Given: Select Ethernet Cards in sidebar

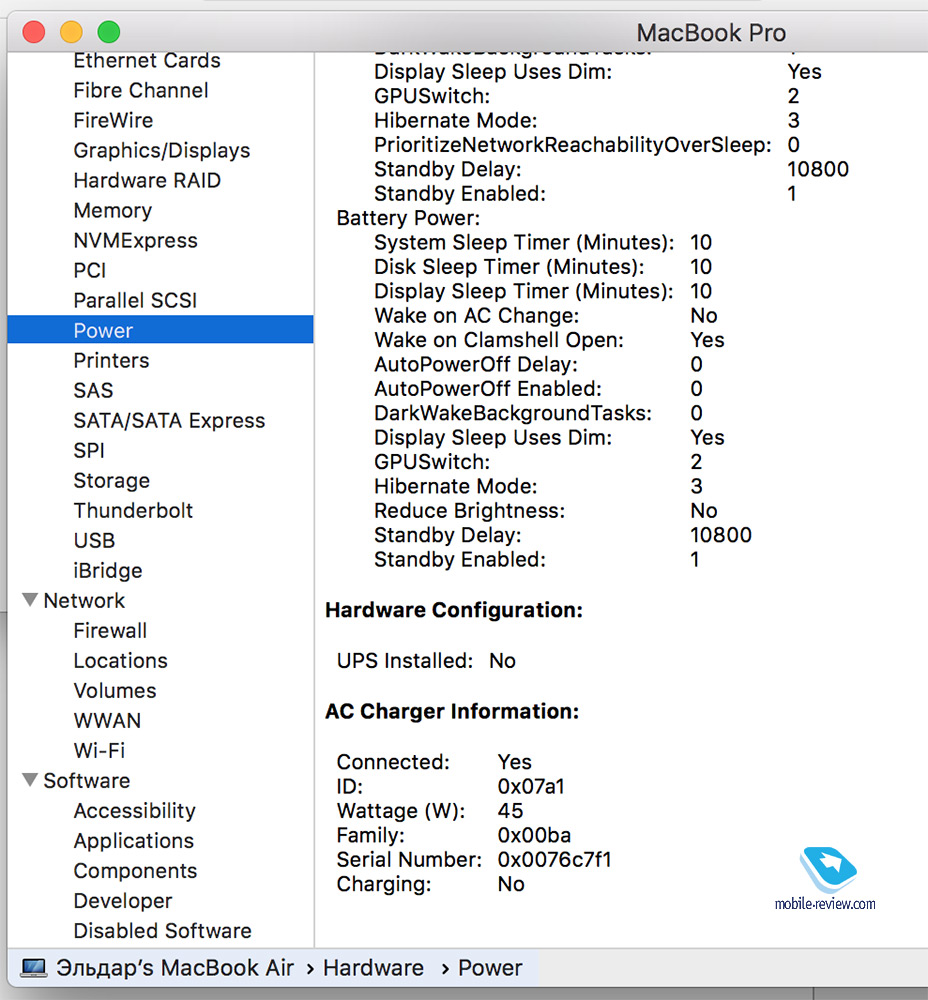Looking at the screenshot, I should point(147,61).
